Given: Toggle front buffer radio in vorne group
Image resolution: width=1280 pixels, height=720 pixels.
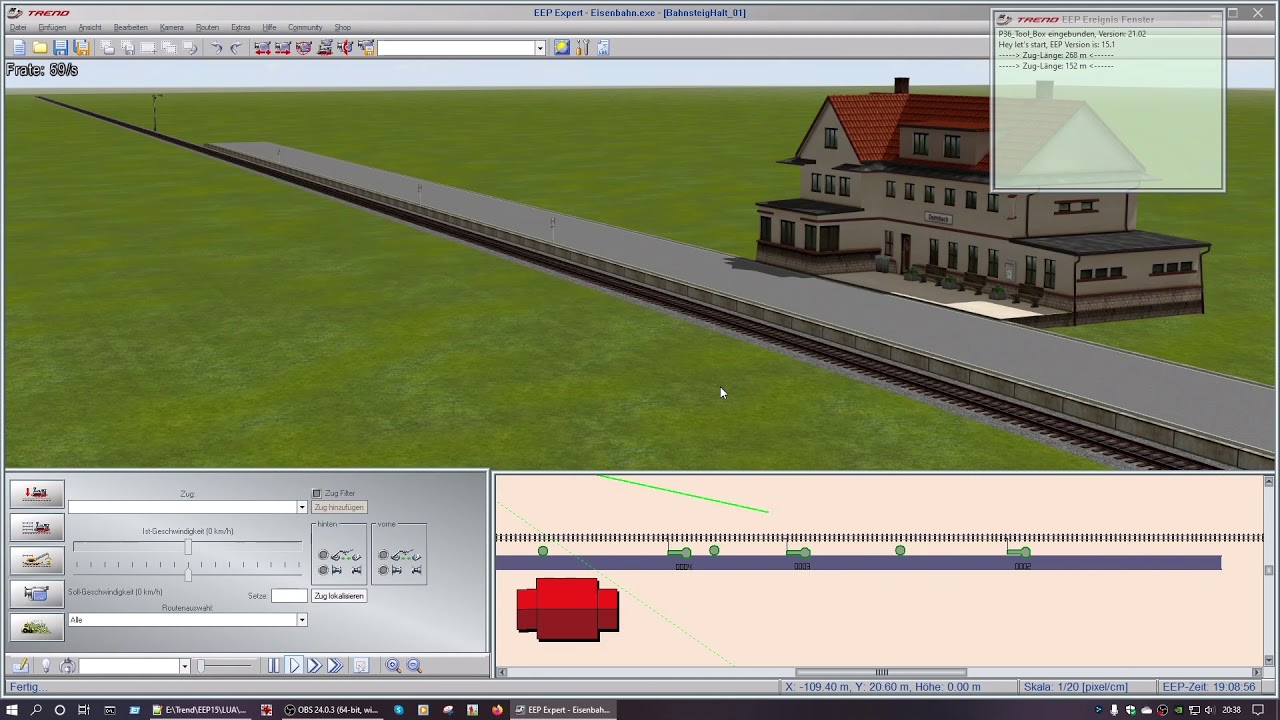Looking at the screenshot, I should pos(383,570).
